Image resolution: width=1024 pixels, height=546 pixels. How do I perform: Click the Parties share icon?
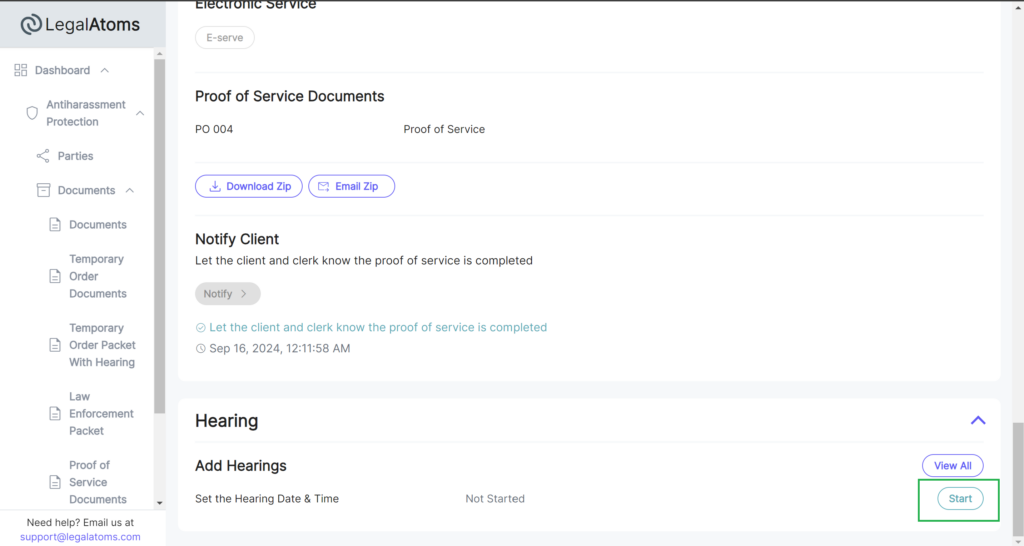tap(43, 156)
